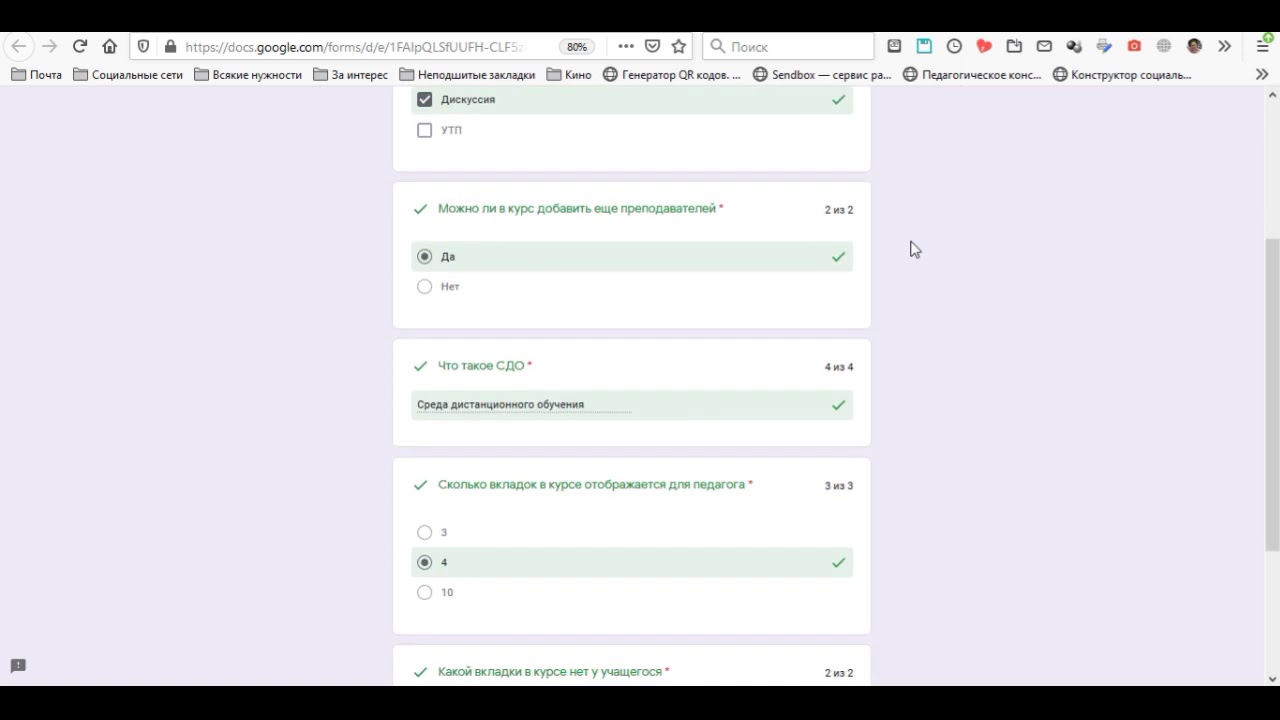Click the feedback exclamation icon
The width and height of the screenshot is (1280, 720).
pos(18,666)
